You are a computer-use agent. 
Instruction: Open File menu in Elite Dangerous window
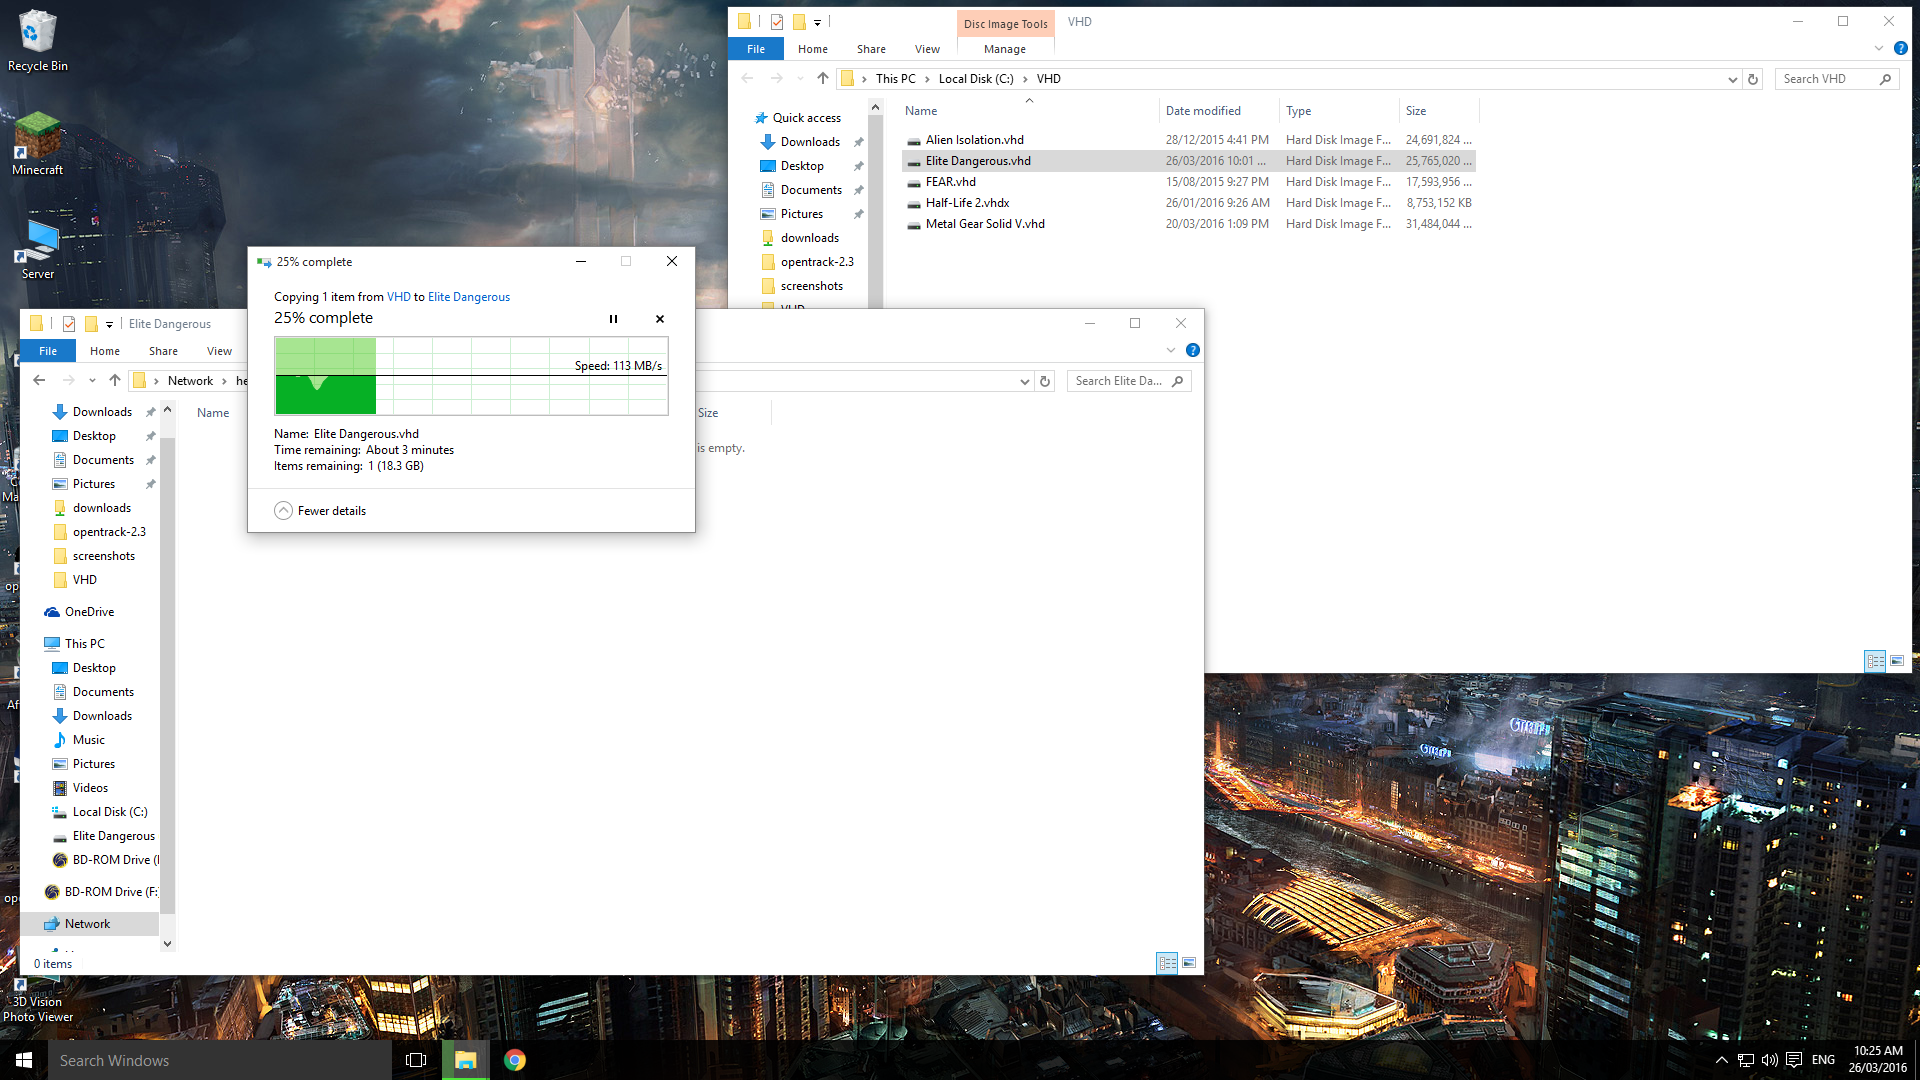point(48,351)
